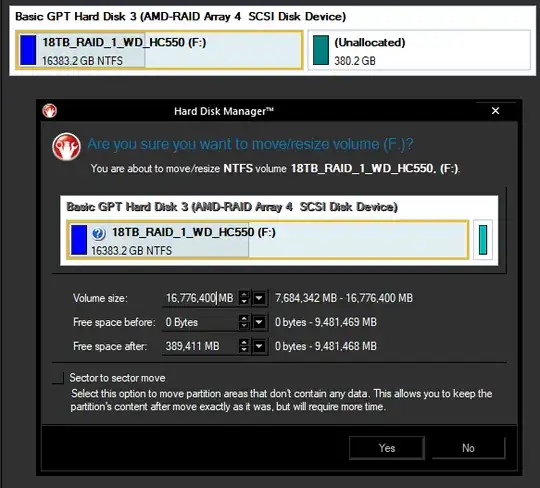Click the '7,684,342 MB - 16,776,400 MB' range text
This screenshot has width=540, height=488.
tap(344, 298)
